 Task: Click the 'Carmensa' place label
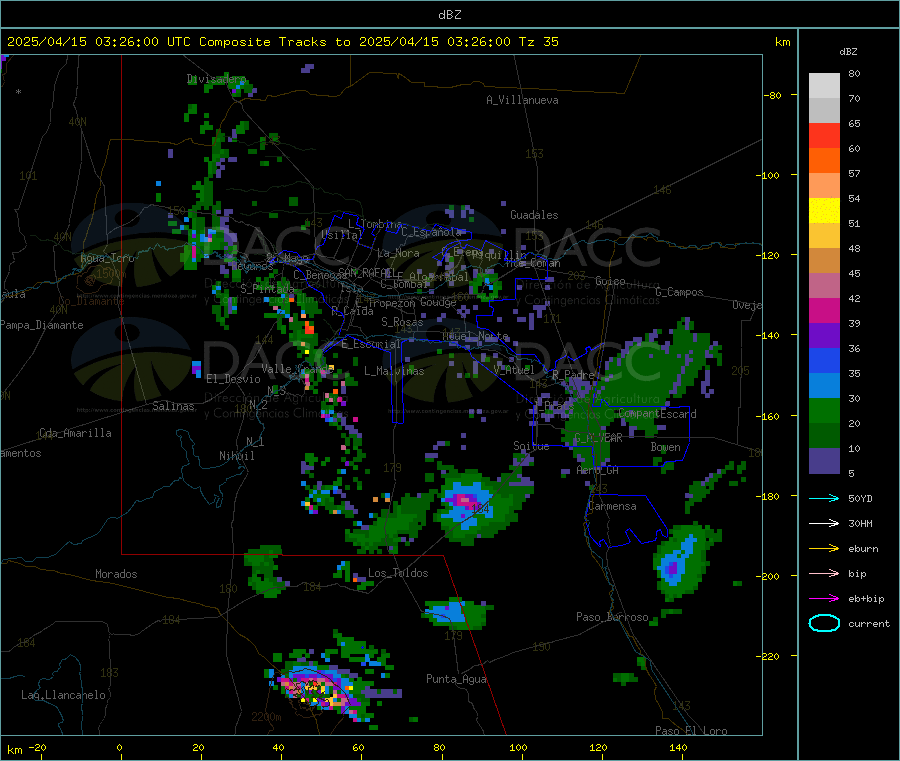612,506
